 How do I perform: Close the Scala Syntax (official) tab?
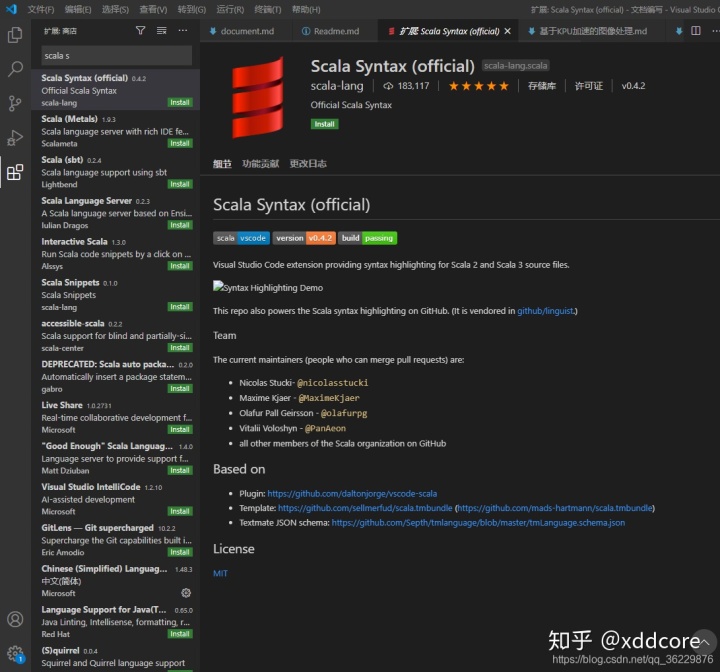coord(507,31)
